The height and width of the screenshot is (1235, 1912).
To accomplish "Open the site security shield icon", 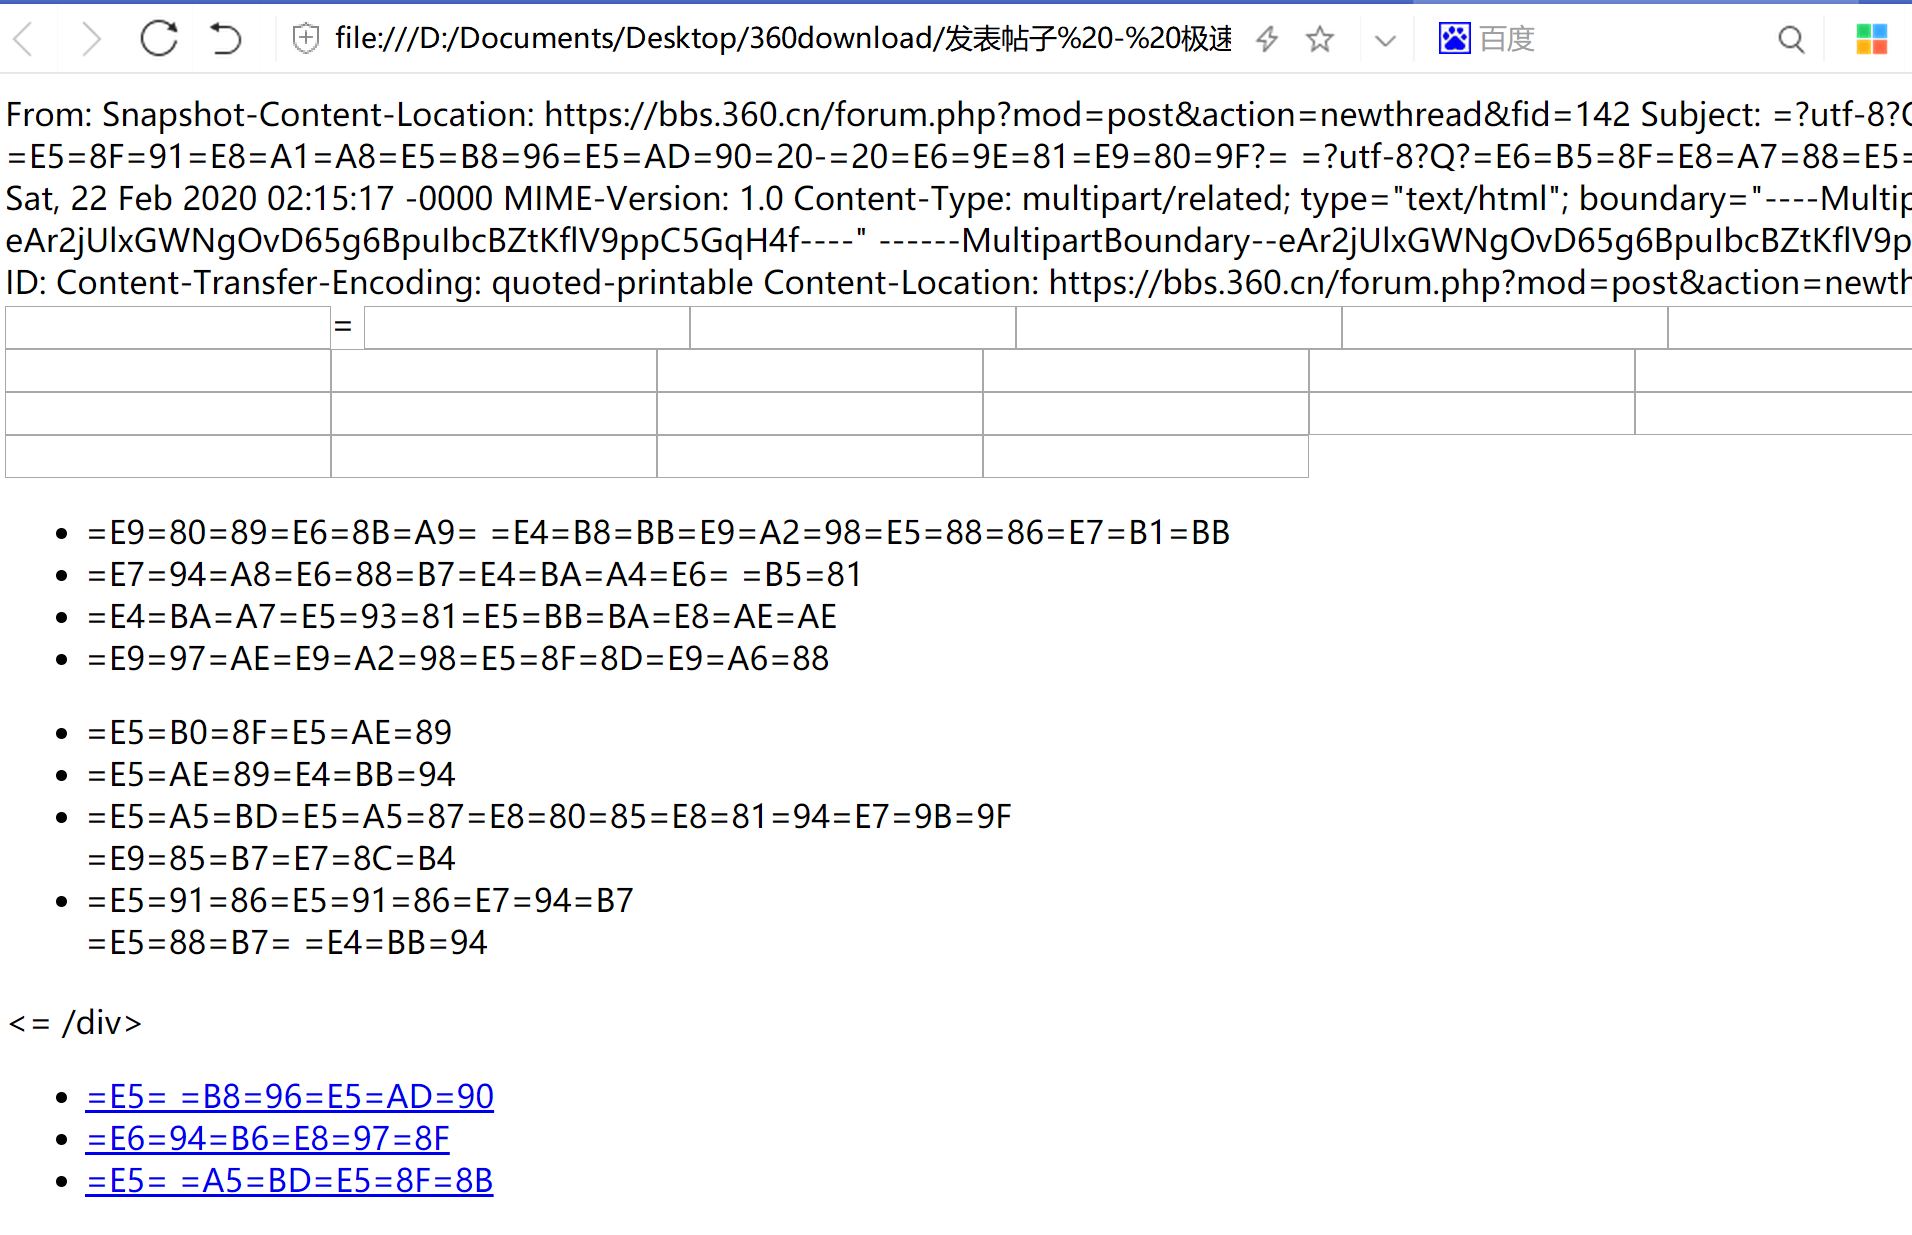I will point(305,39).
